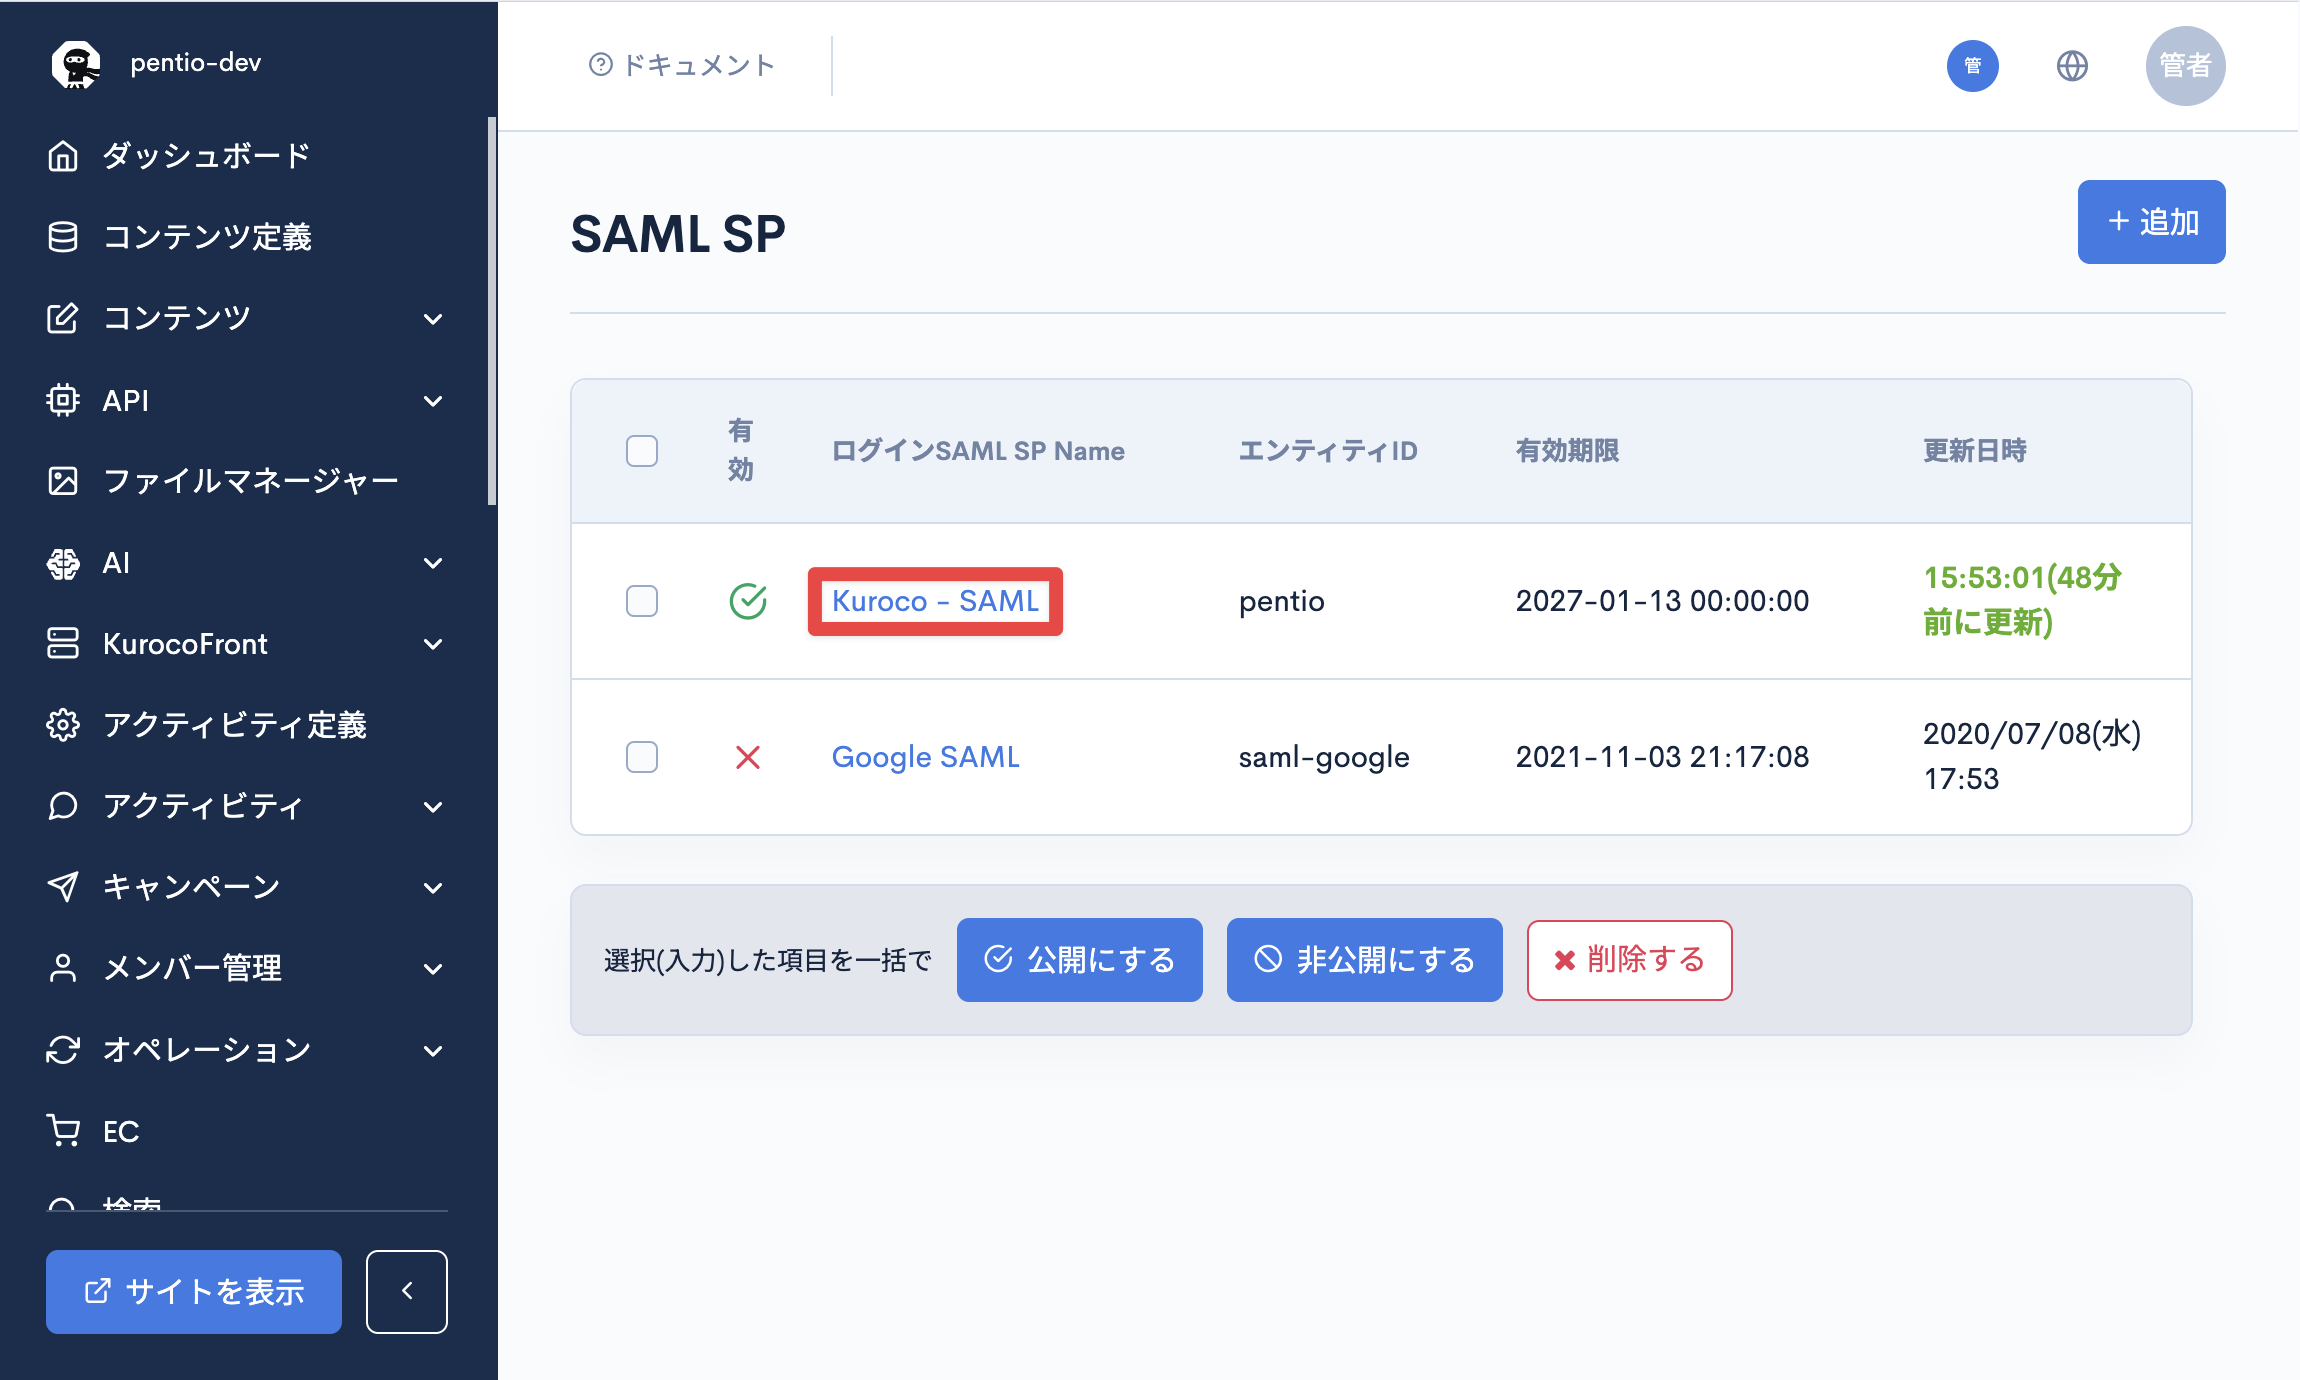Viewport: 2300px width, 1380px height.
Task: Click the saml-google entity ID cell
Action: point(1324,757)
